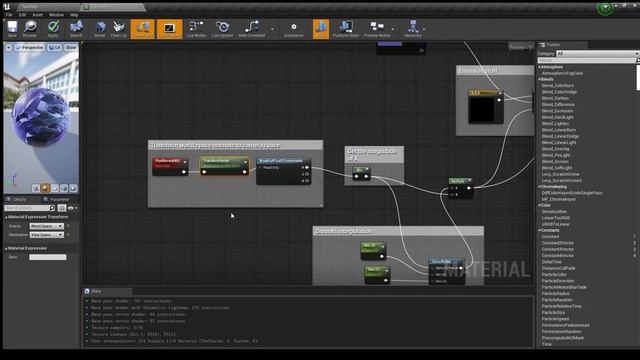Toggle Live Nodes in toolbar
The image size is (640, 360).
[196, 29]
